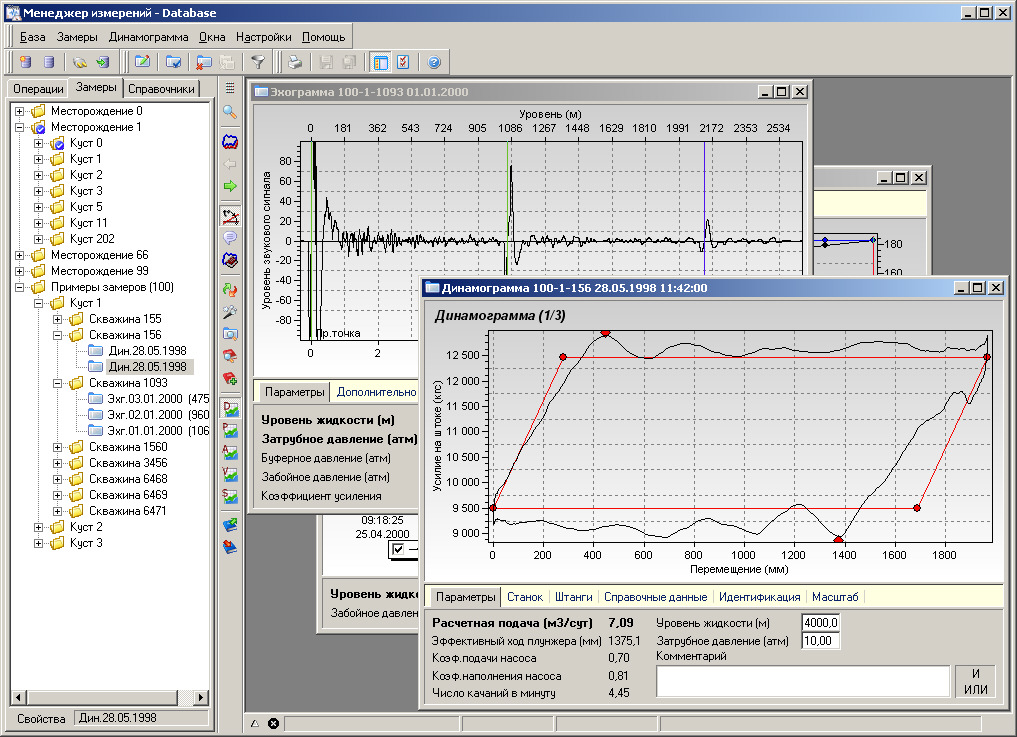Toggle the checklist icon button in toolbar
This screenshot has width=1017, height=737.
pyautogui.click(x=402, y=62)
